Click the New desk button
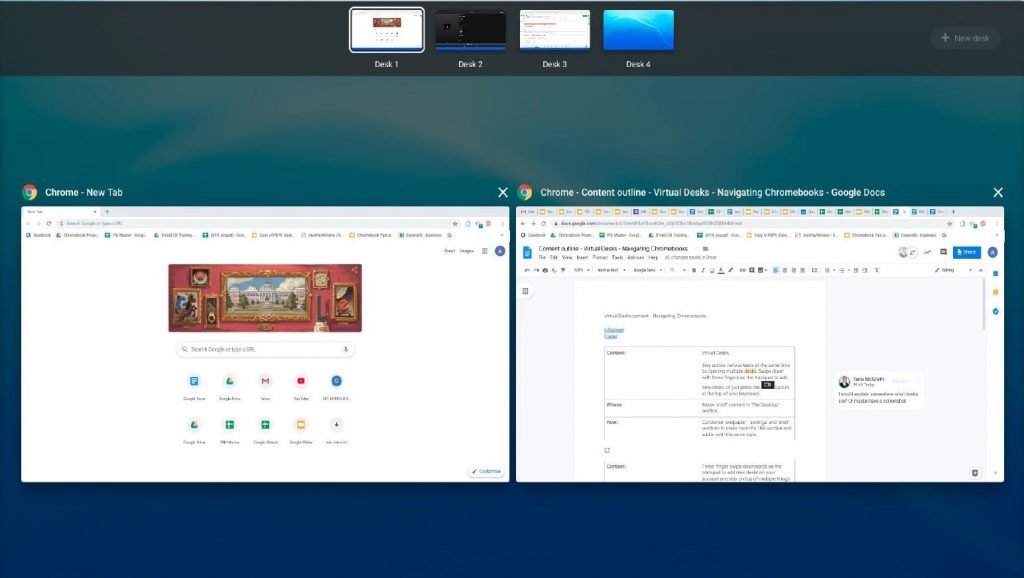Image resolution: width=1024 pixels, height=578 pixels. (965, 38)
